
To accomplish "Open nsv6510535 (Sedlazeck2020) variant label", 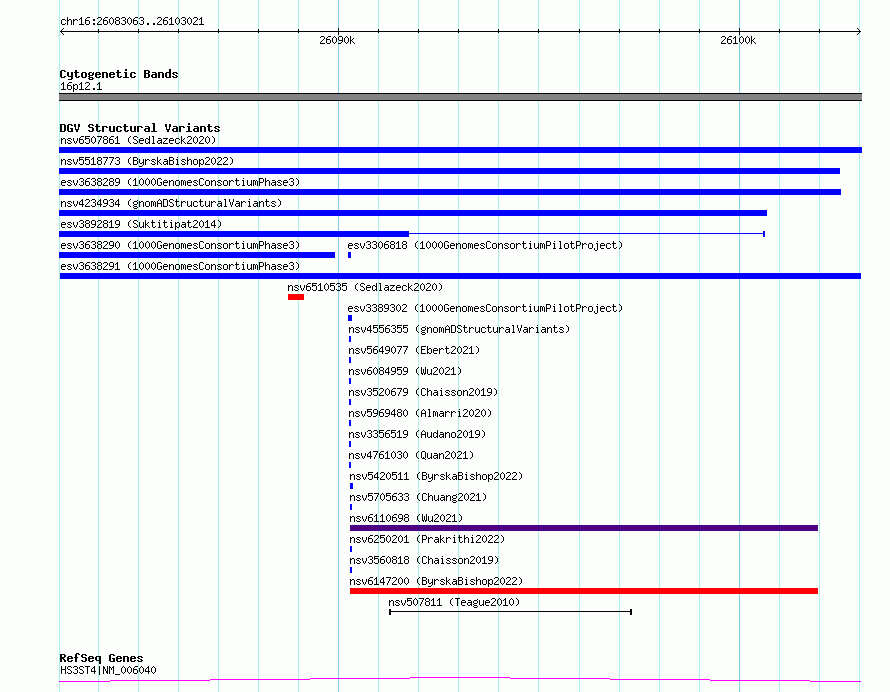I will pos(365,287).
